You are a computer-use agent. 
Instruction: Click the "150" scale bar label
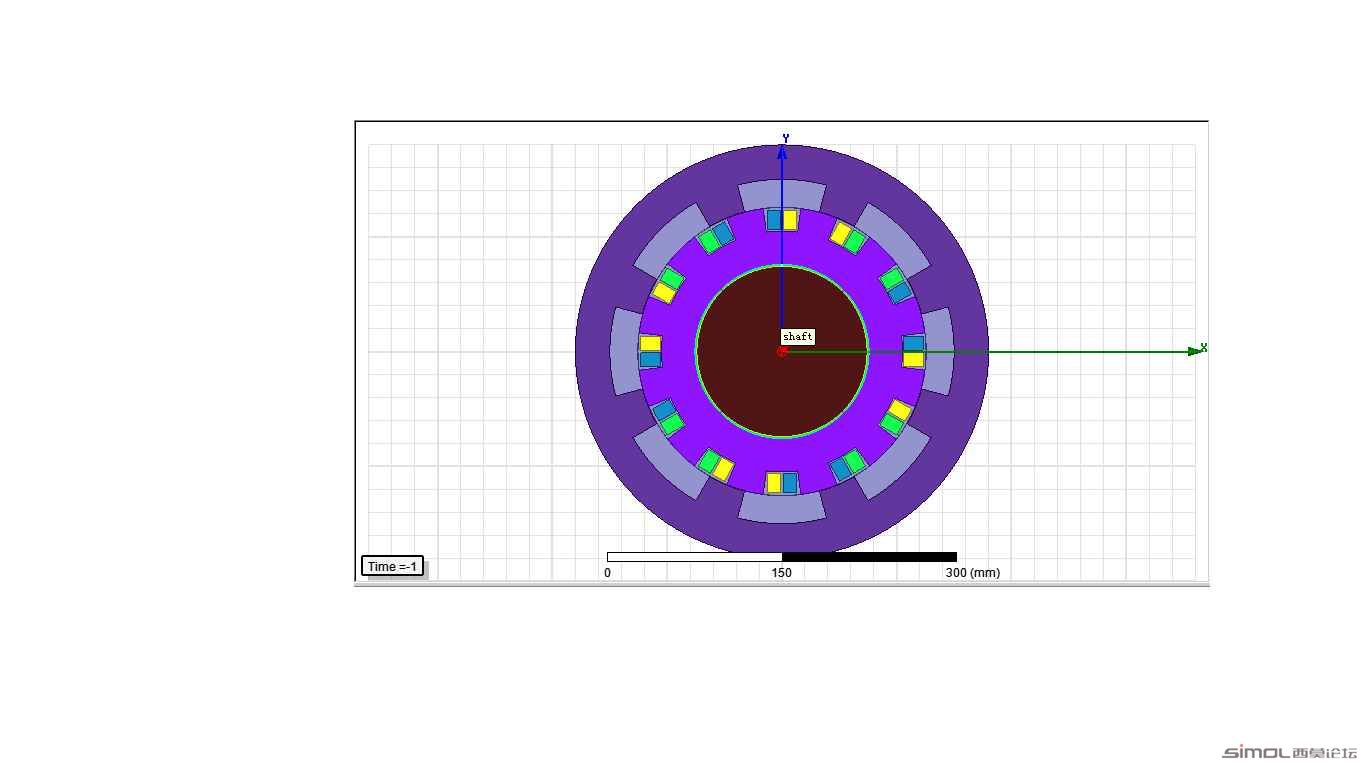782,573
